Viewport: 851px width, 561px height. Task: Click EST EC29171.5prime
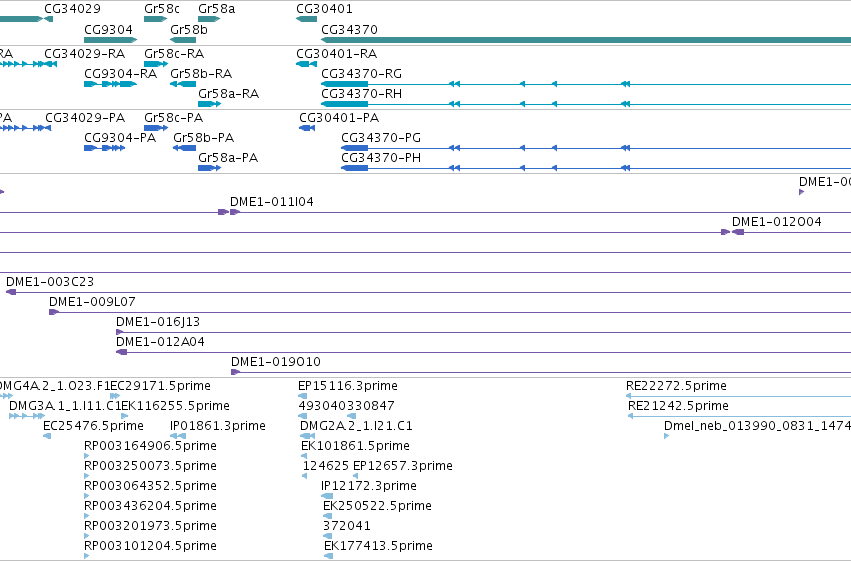point(161,386)
